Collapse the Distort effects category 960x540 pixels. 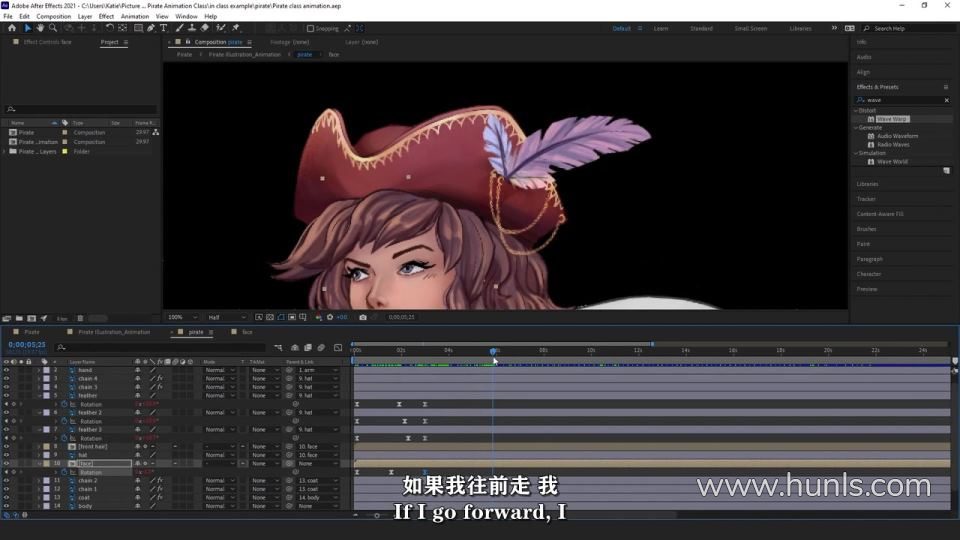pyautogui.click(x=856, y=110)
